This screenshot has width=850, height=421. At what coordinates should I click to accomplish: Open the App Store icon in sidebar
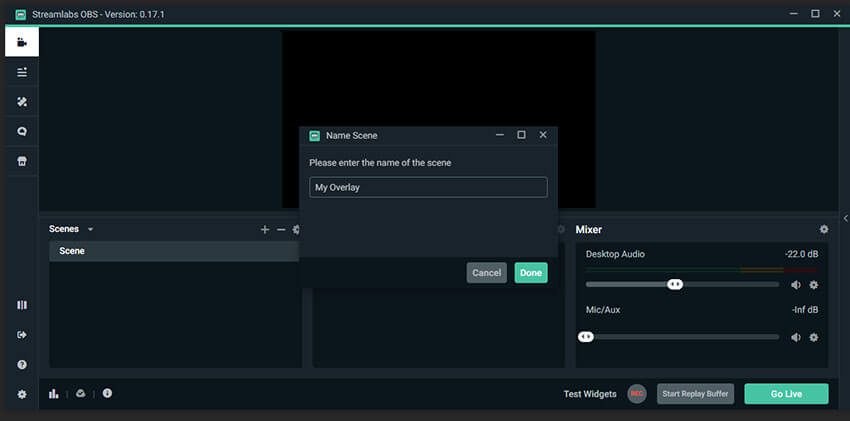(x=21, y=161)
